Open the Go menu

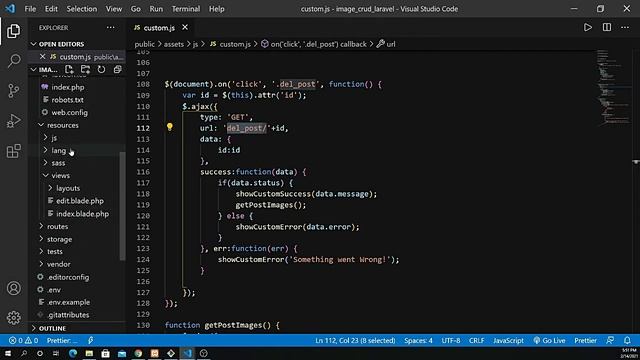coord(136,9)
